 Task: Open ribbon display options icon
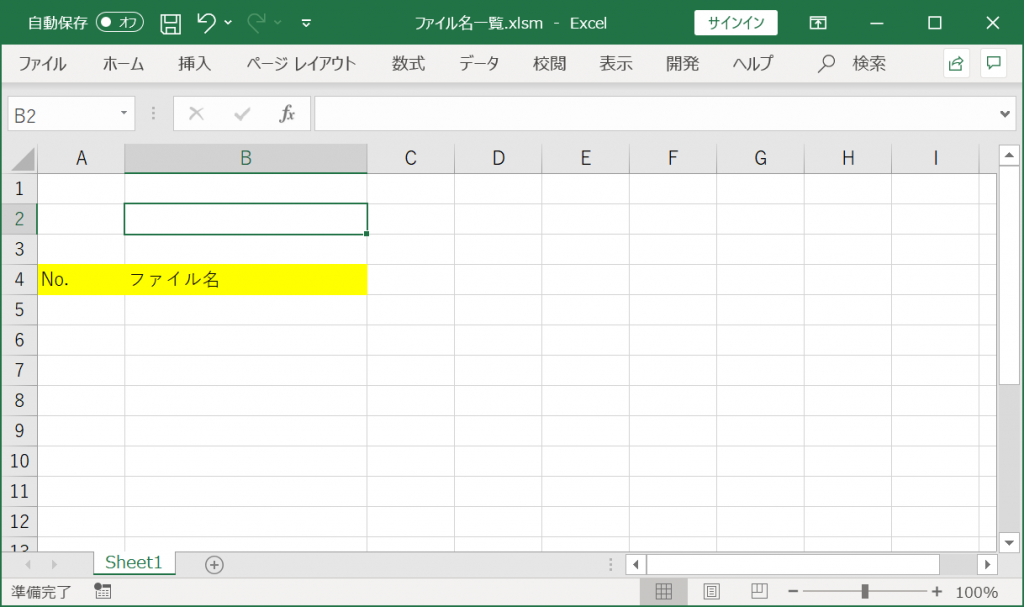point(818,23)
